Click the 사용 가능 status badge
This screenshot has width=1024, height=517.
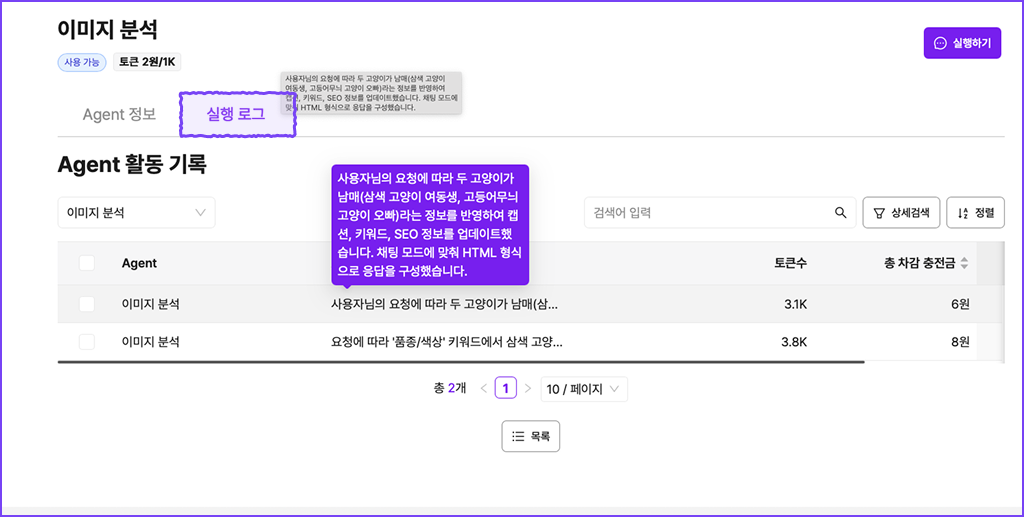[x=82, y=62]
